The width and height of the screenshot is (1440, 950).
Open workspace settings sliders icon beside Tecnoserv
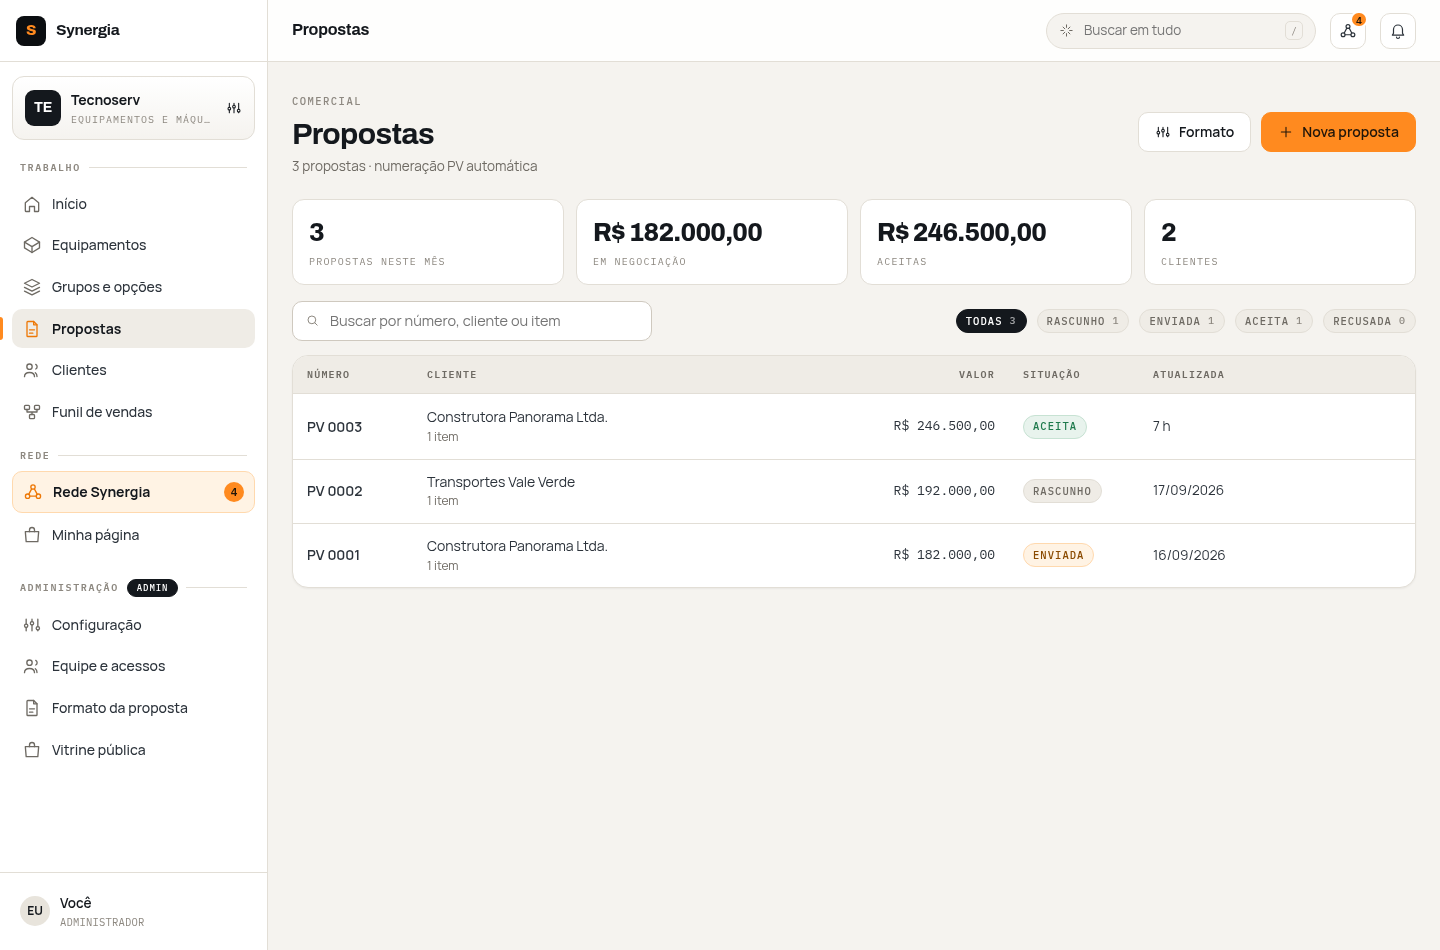[x=234, y=108]
